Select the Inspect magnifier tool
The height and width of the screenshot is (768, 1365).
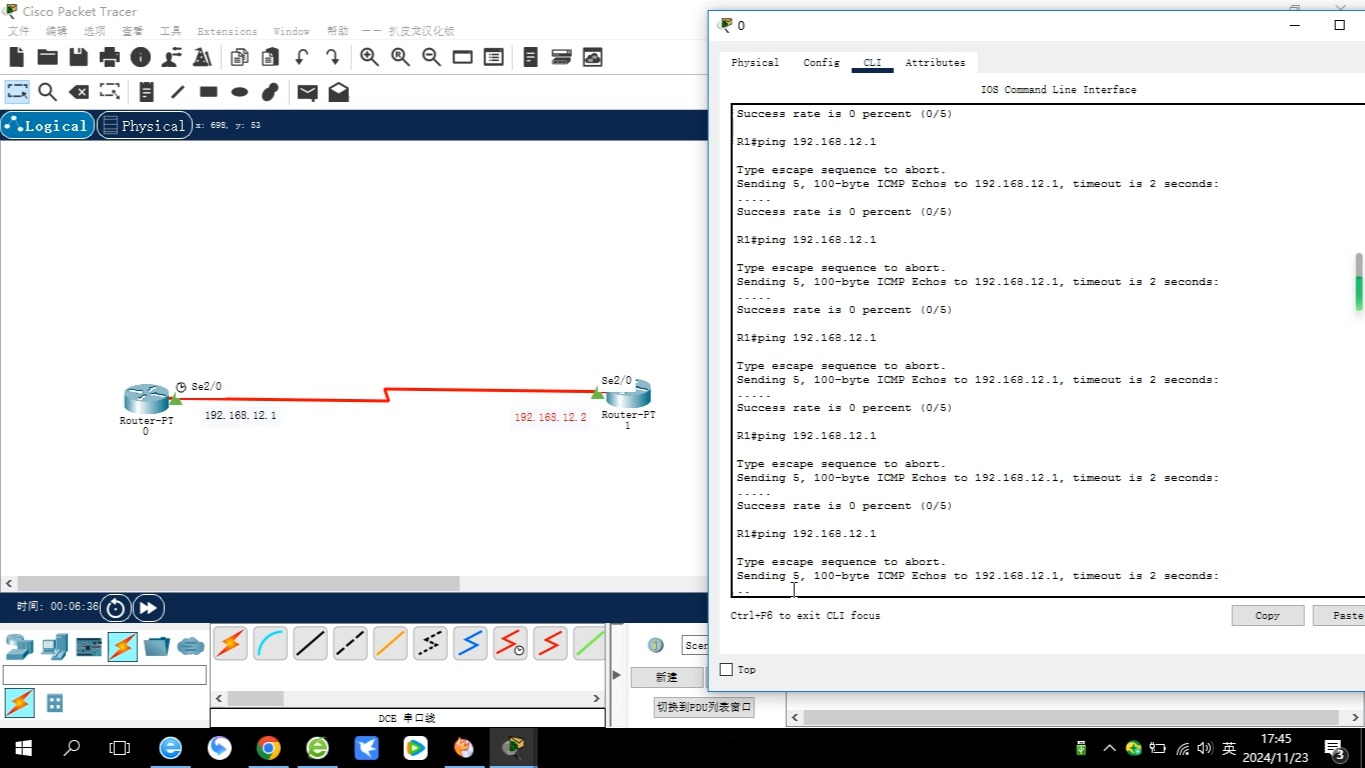[47, 92]
